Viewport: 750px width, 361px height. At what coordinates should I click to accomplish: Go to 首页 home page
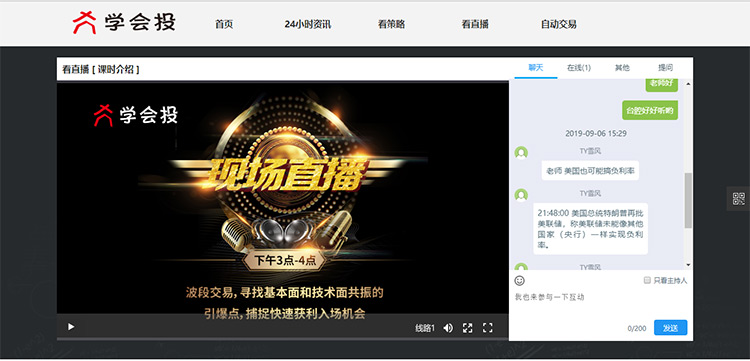point(224,24)
